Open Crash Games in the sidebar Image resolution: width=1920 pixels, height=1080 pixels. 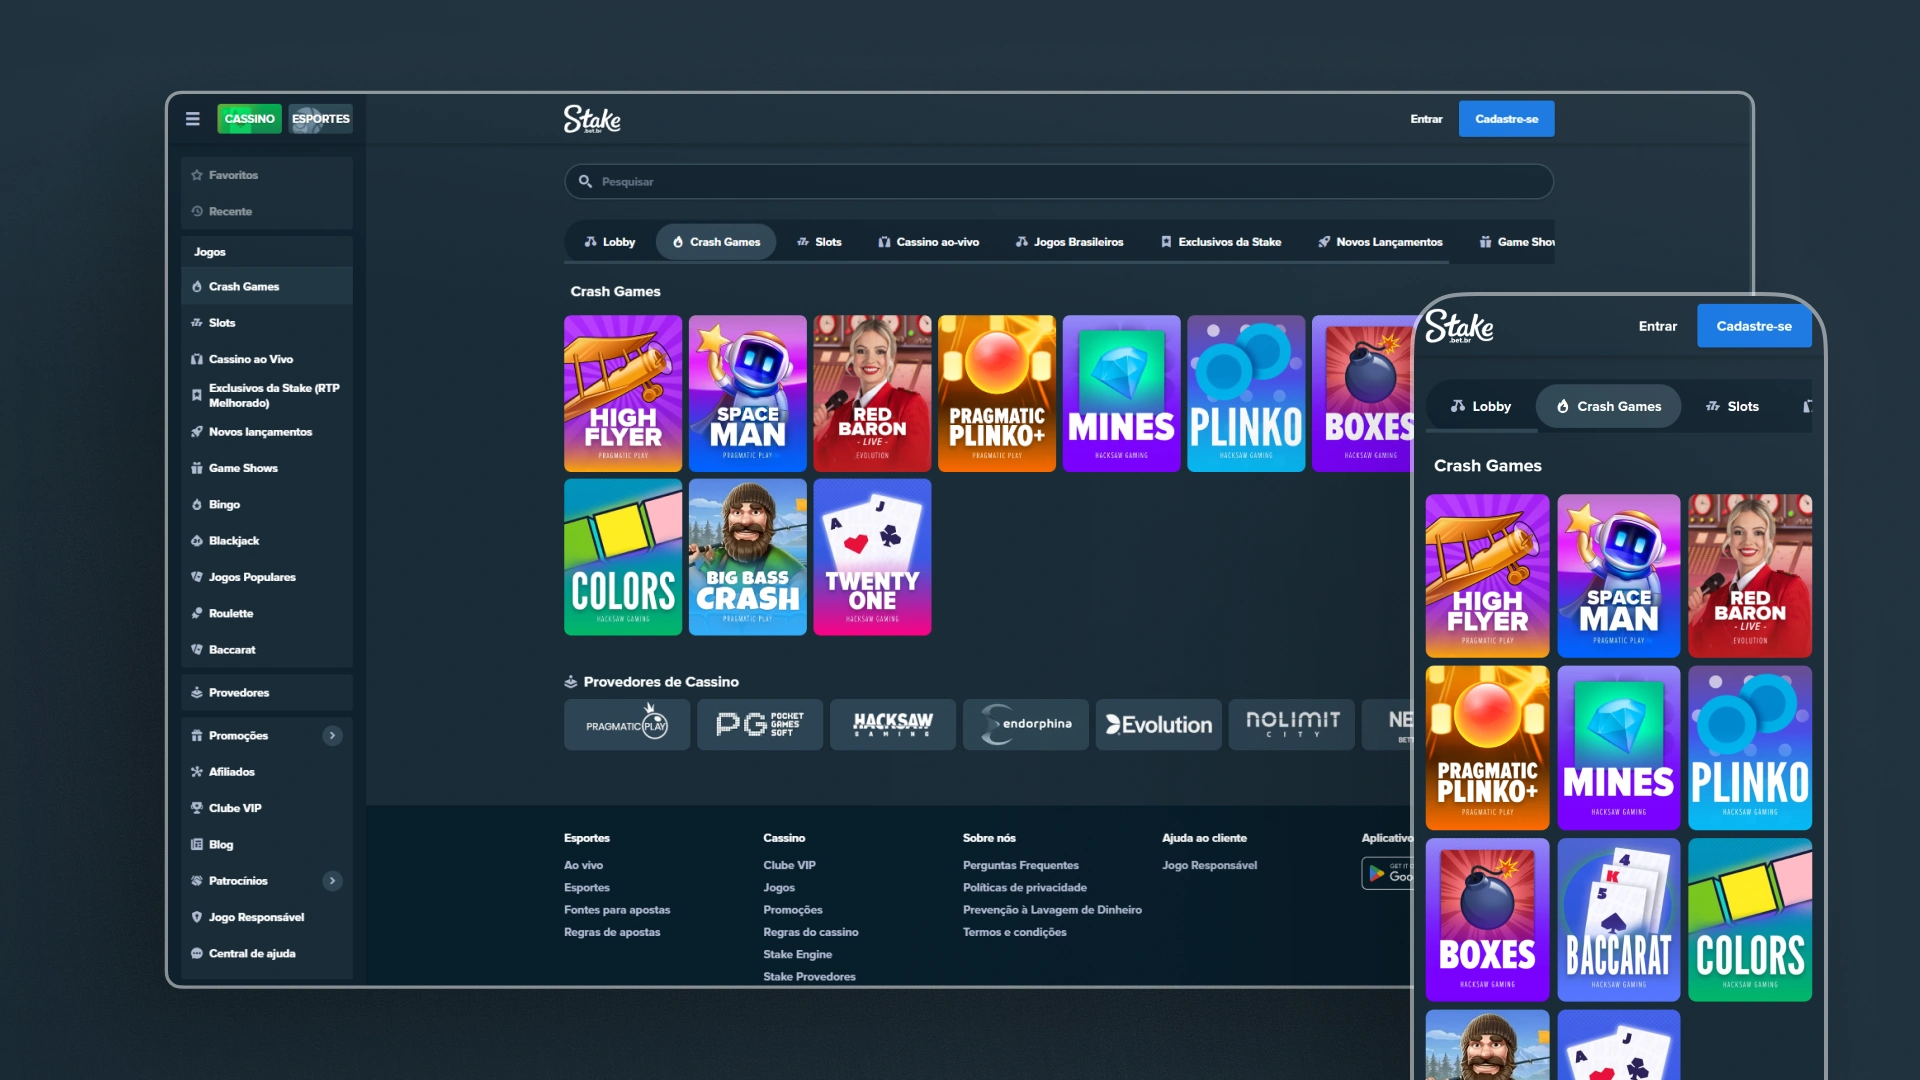tap(267, 287)
